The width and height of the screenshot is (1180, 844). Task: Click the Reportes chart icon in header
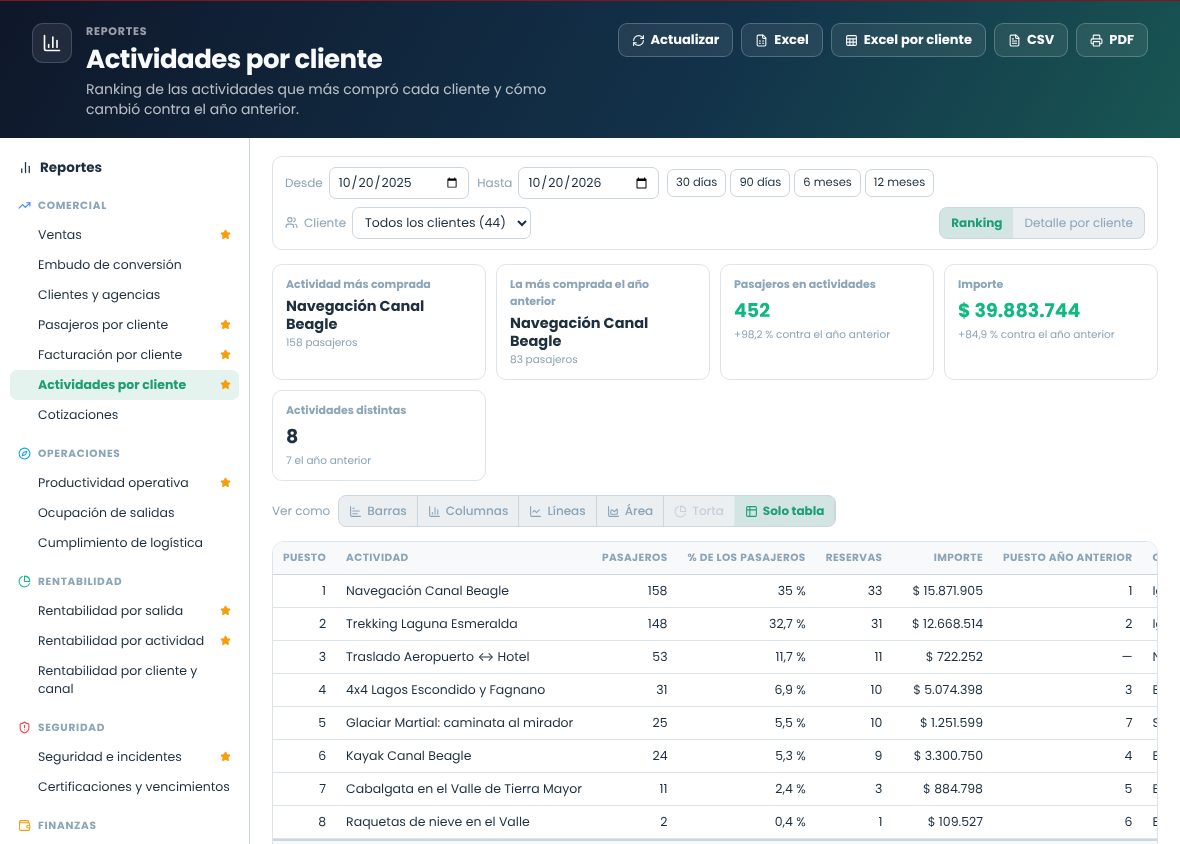point(52,43)
